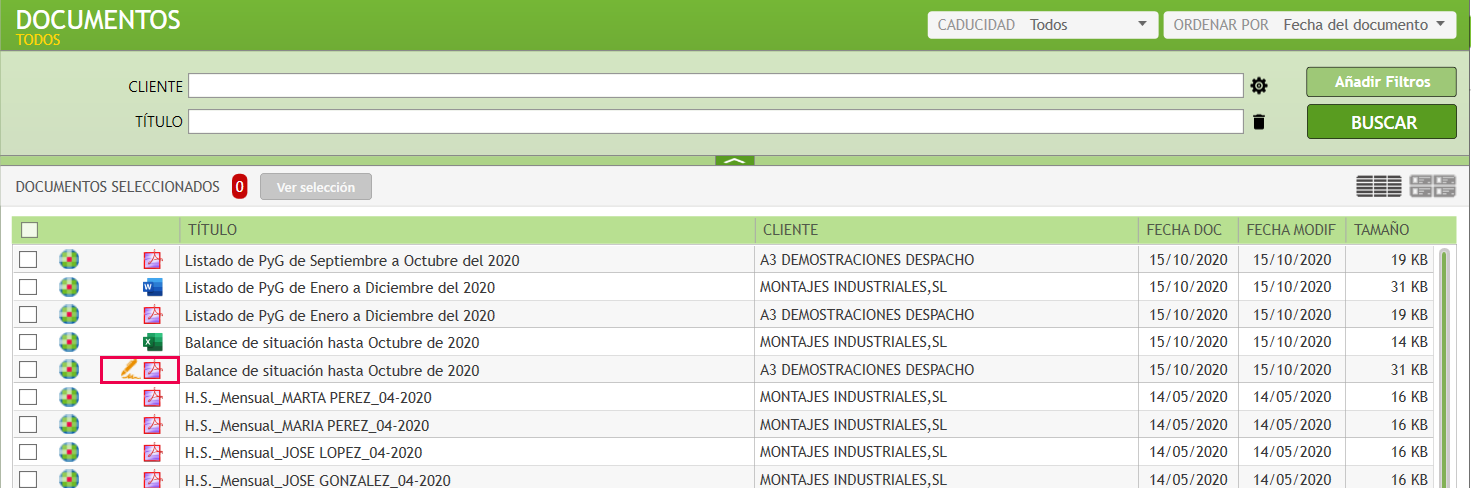Focus the TÍTULO input field

(x=716, y=122)
